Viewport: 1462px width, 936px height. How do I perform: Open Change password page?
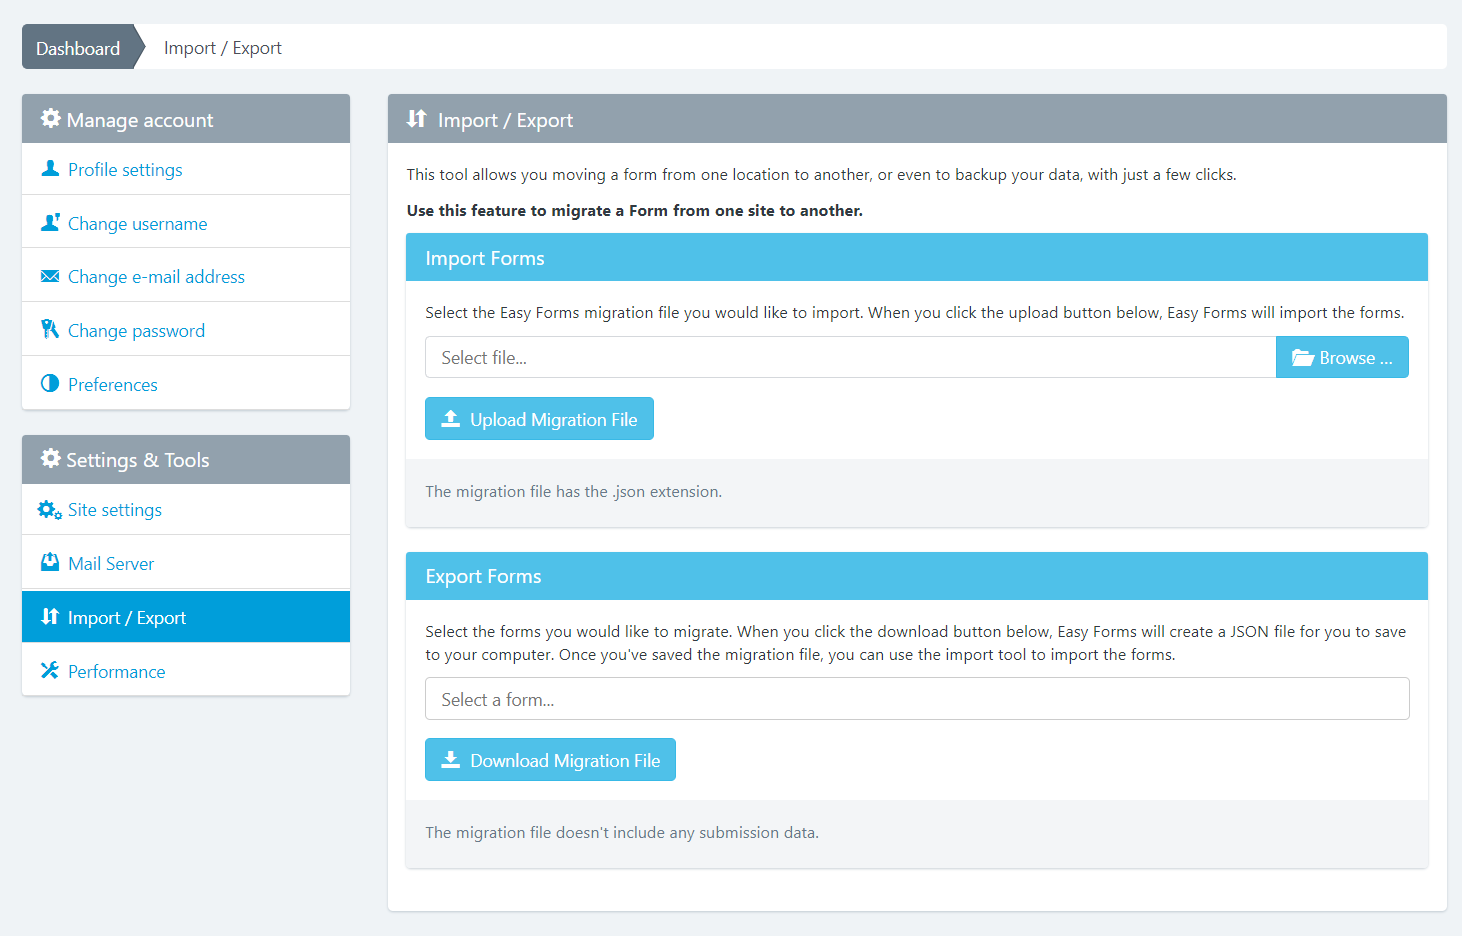[x=136, y=331]
